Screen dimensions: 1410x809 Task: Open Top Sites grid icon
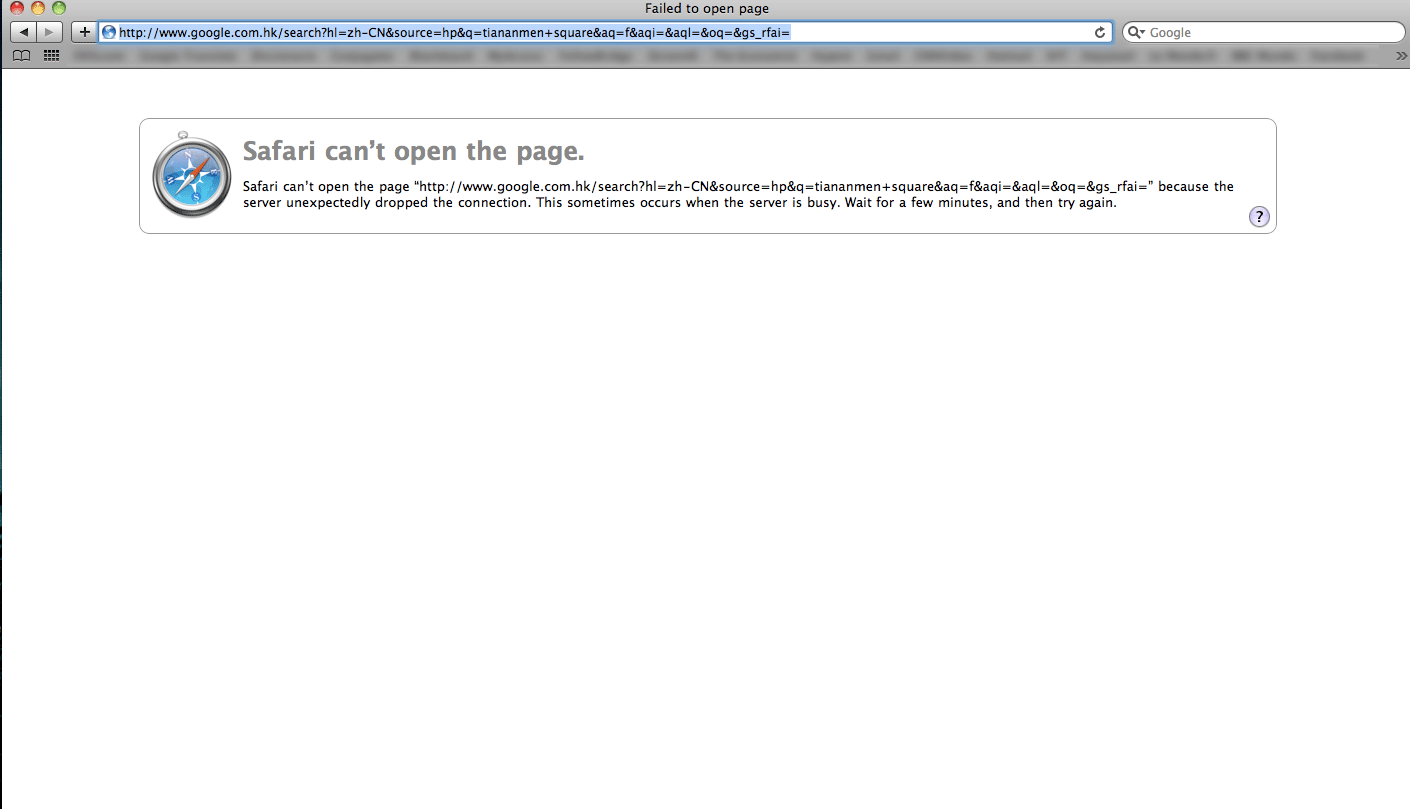click(51, 56)
